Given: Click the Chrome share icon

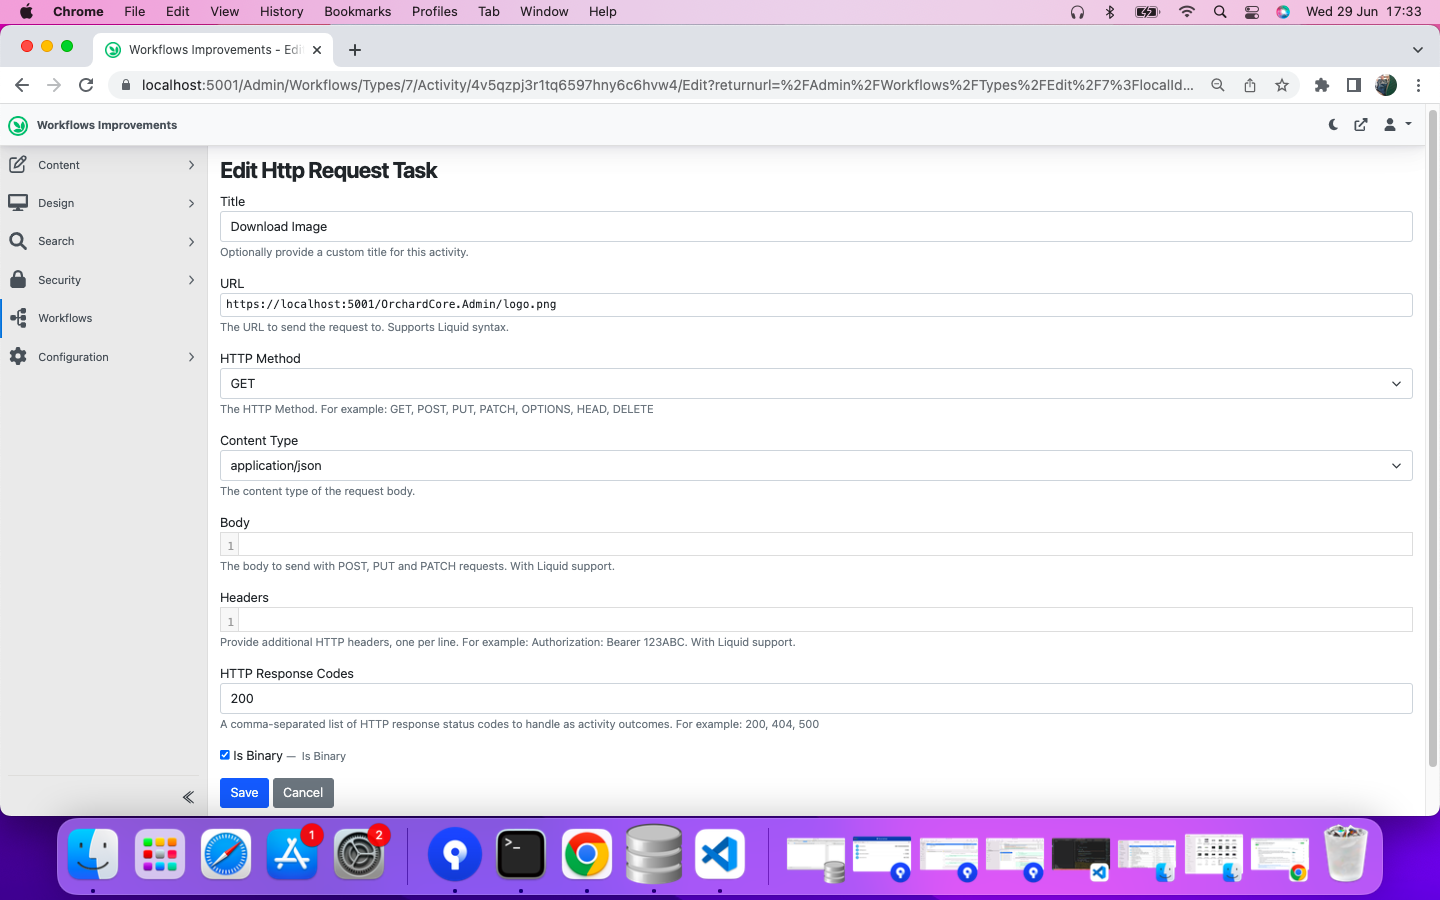Looking at the screenshot, I should [1250, 85].
